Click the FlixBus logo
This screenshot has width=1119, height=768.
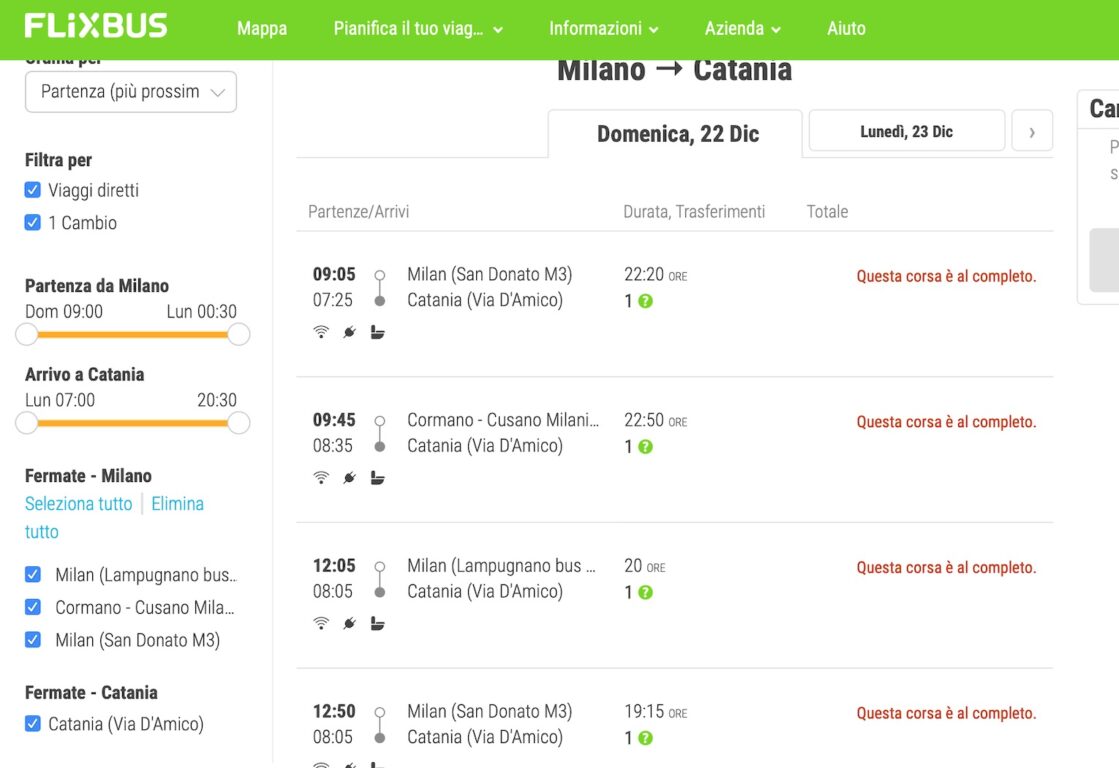click(x=96, y=26)
